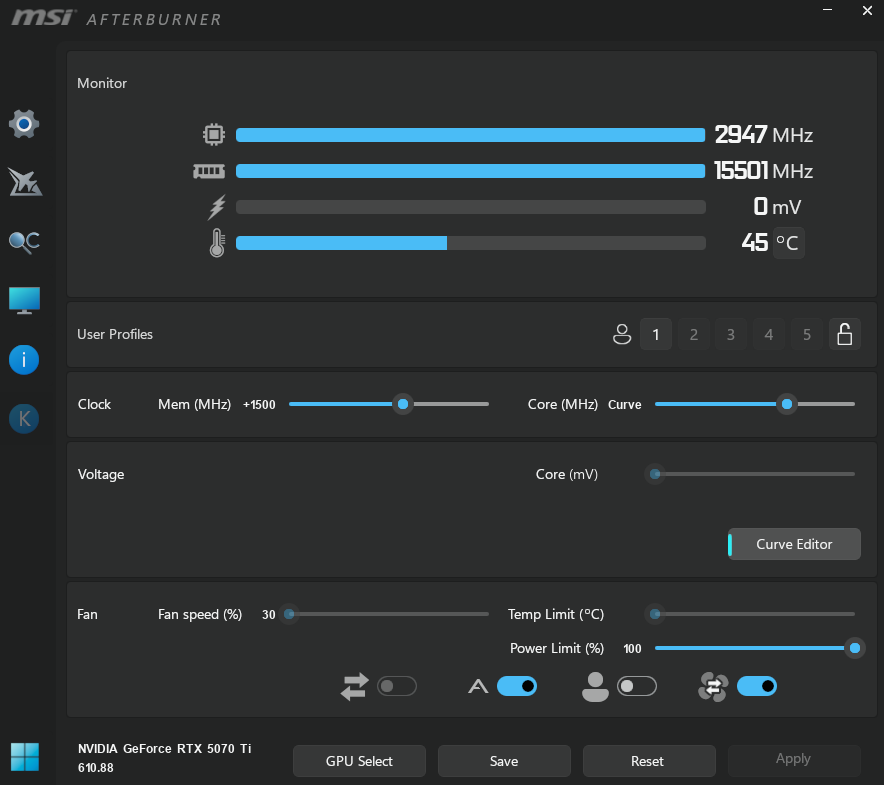Select user profile 5
The width and height of the screenshot is (884, 785).
coord(807,334)
